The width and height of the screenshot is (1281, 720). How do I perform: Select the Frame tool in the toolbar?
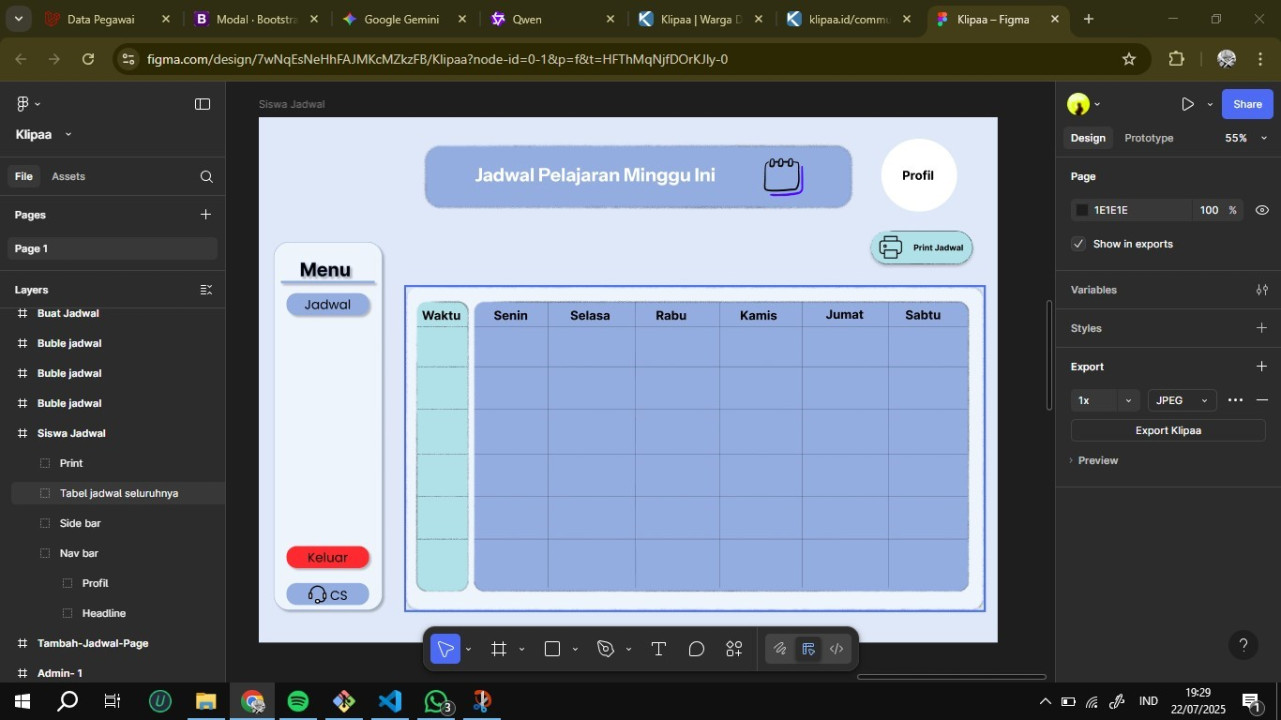point(499,649)
